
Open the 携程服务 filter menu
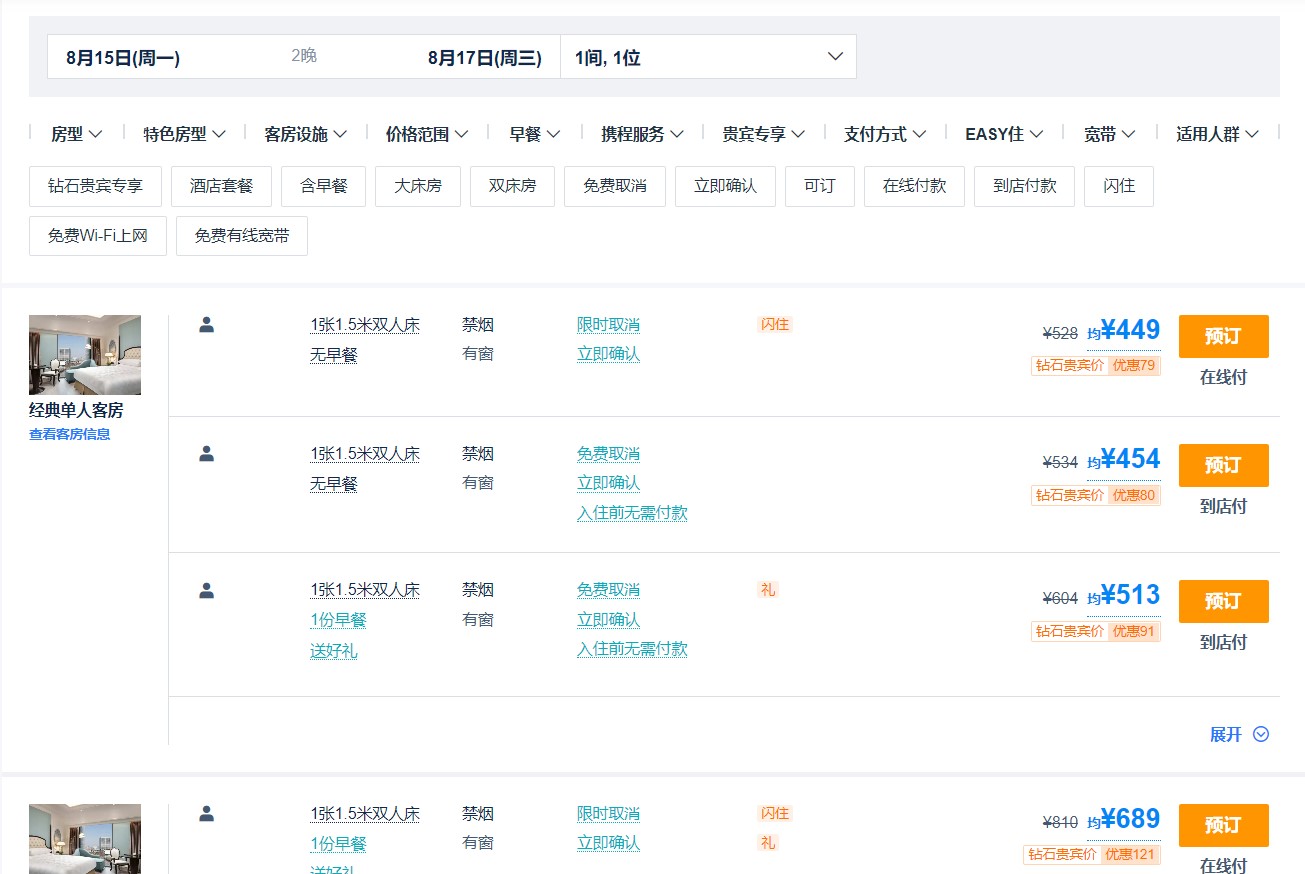tap(642, 134)
